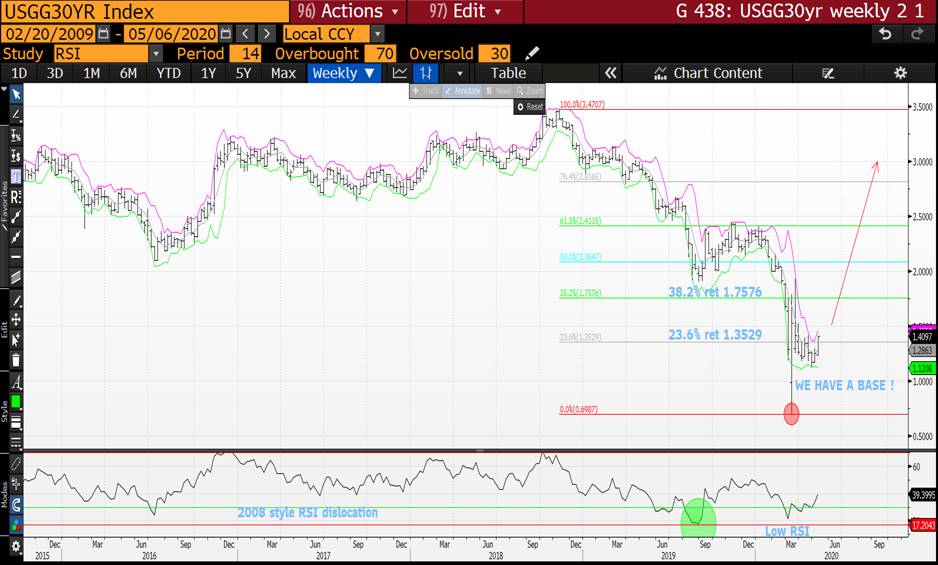Click the "WE HAVE A BASE !" annotation
This screenshot has height=565, width=938.
[x=845, y=385]
